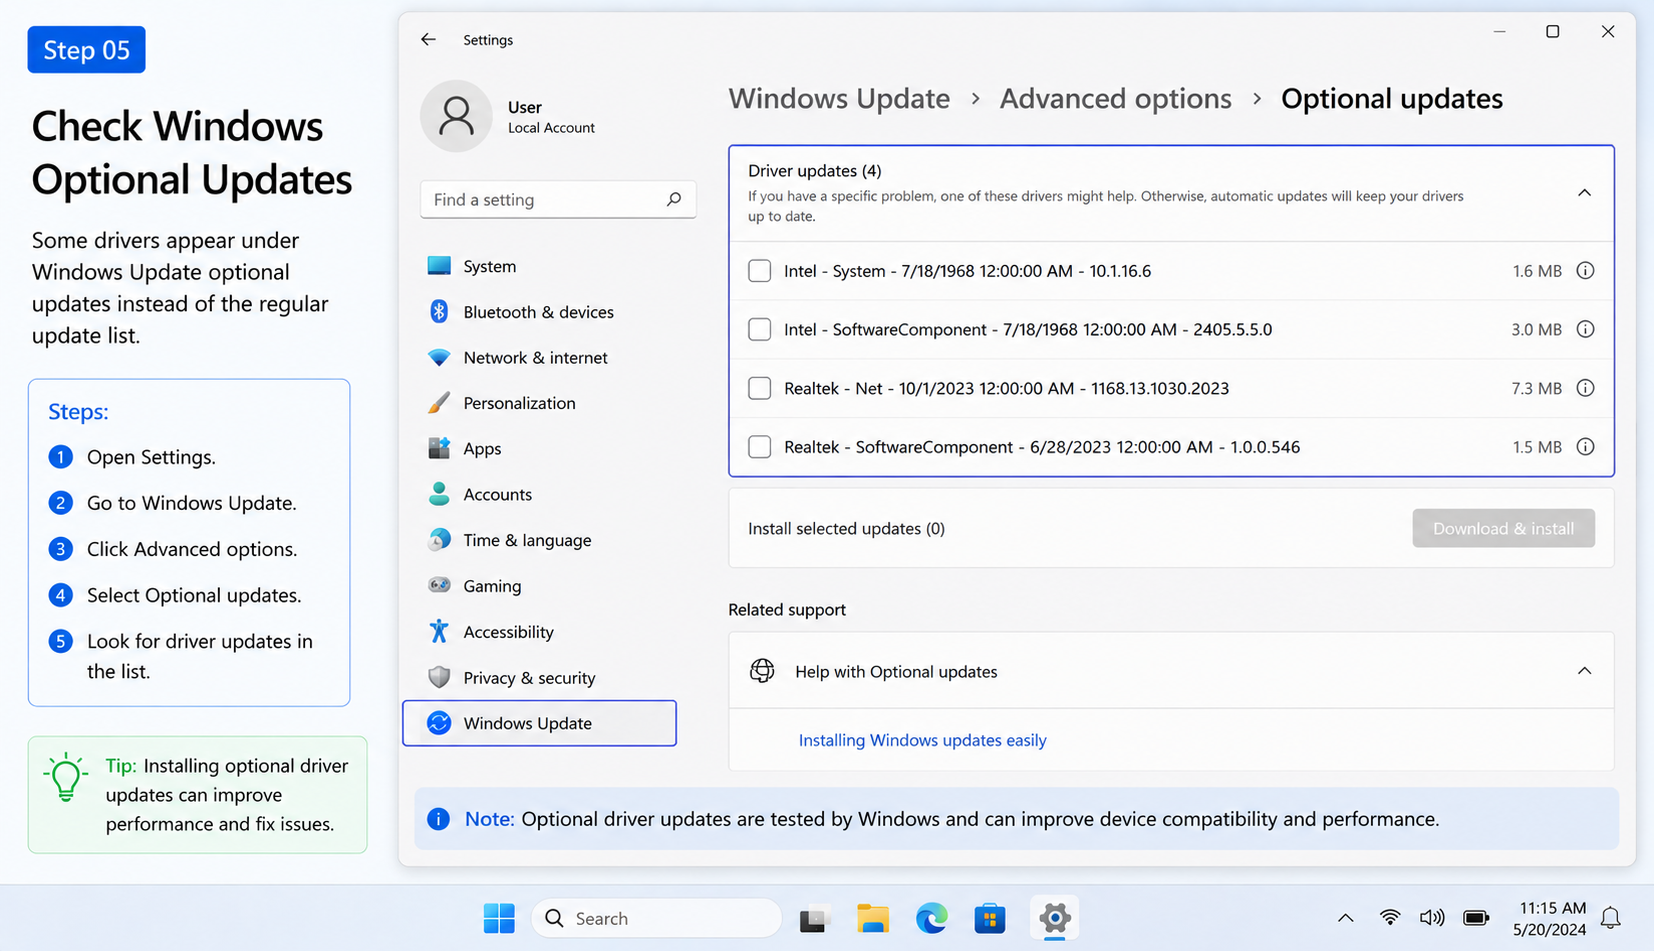Open Task View on the taskbar
Image resolution: width=1654 pixels, height=951 pixels.
(x=814, y=918)
